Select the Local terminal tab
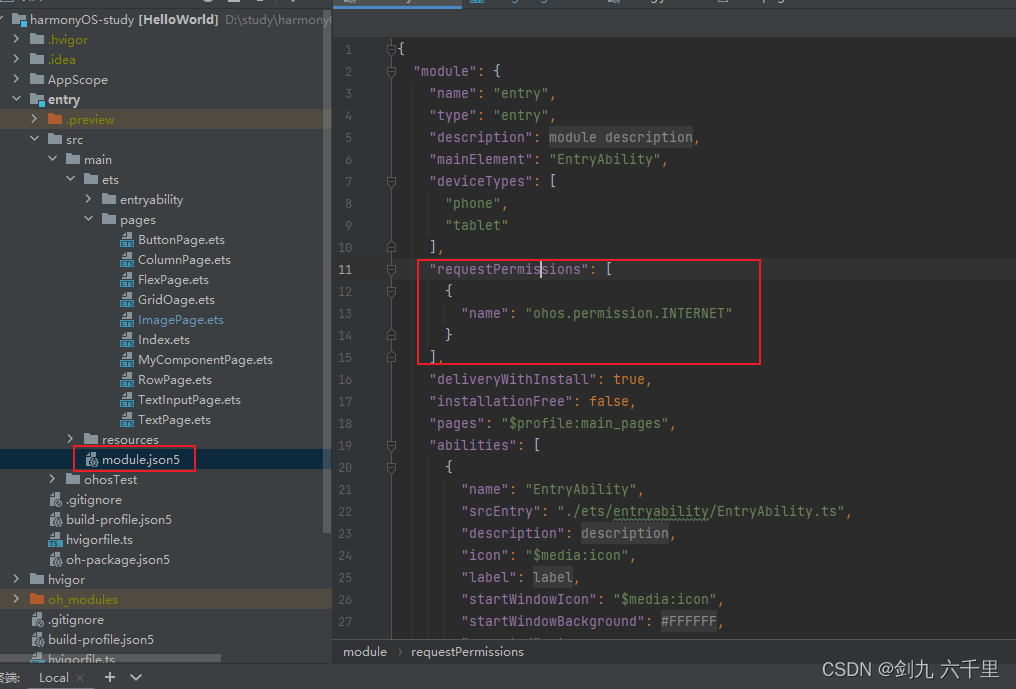This screenshot has height=689, width=1016. click(x=54, y=677)
